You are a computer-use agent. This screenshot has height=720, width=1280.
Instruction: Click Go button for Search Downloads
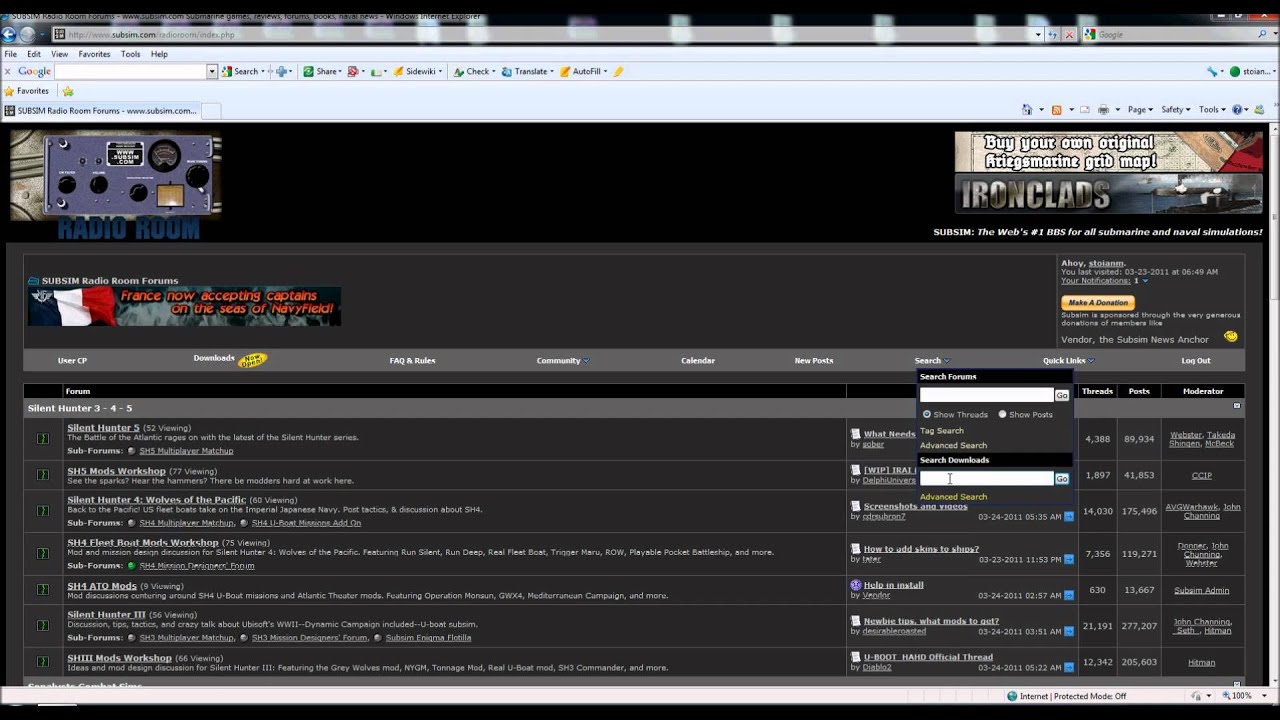(x=1062, y=479)
